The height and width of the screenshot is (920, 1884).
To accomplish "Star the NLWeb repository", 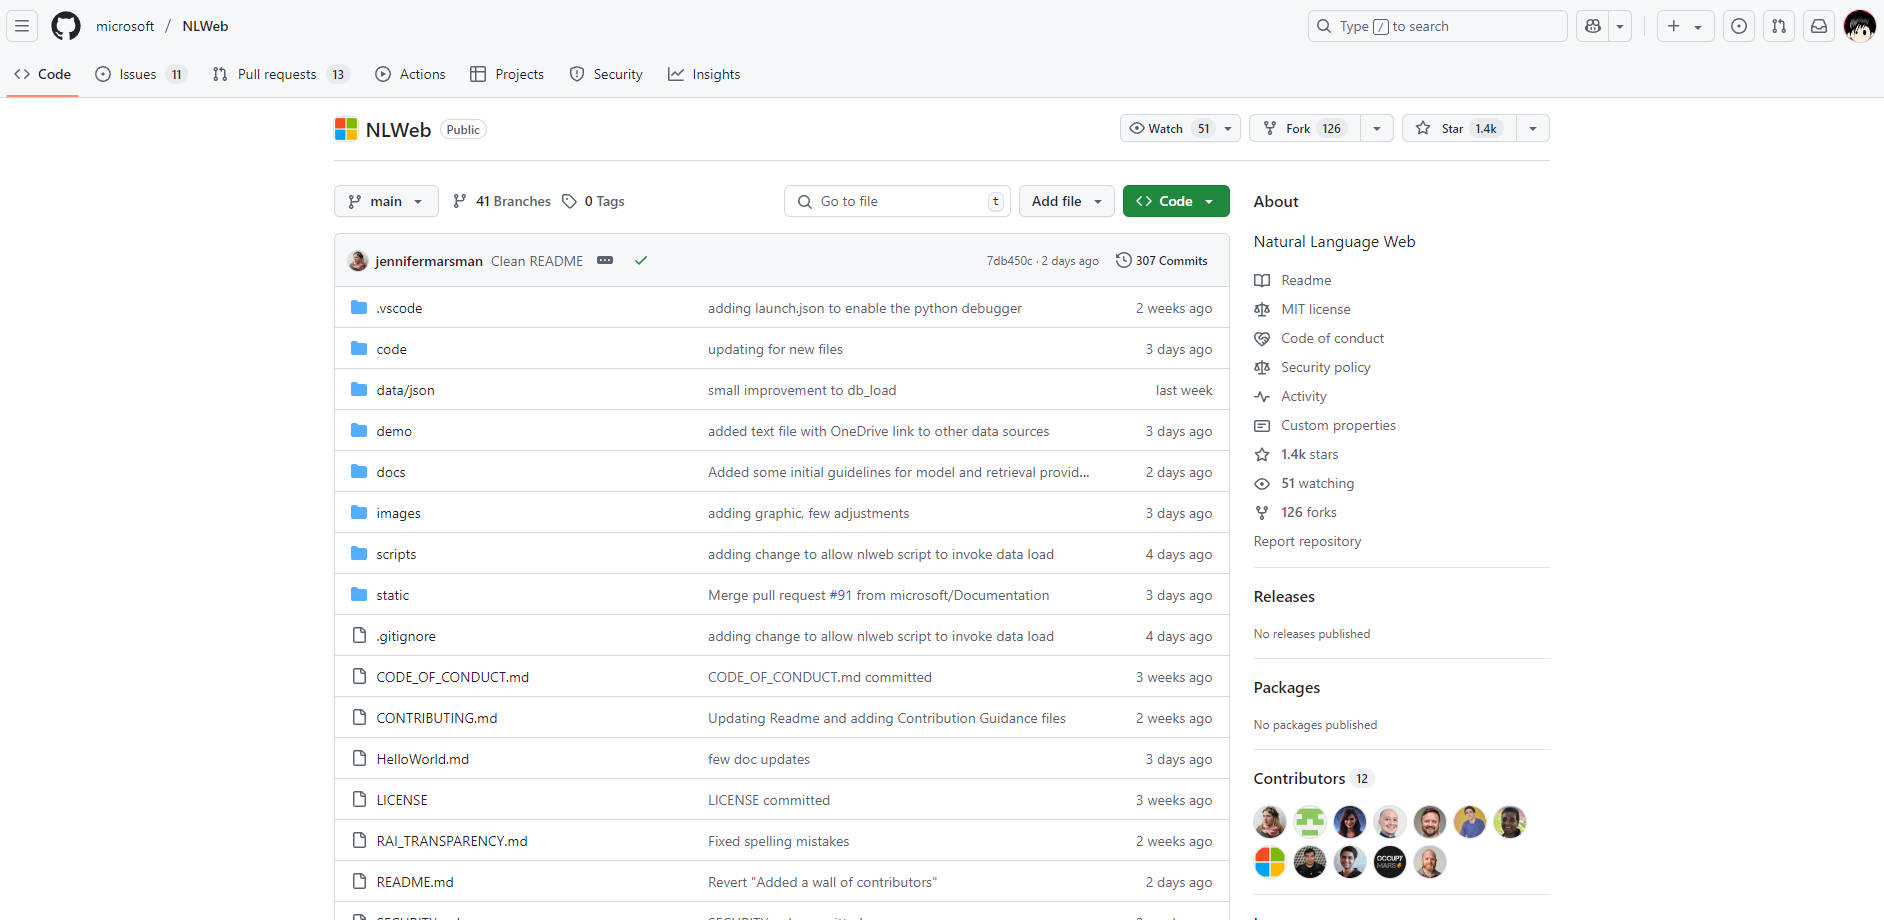I will (x=1459, y=128).
